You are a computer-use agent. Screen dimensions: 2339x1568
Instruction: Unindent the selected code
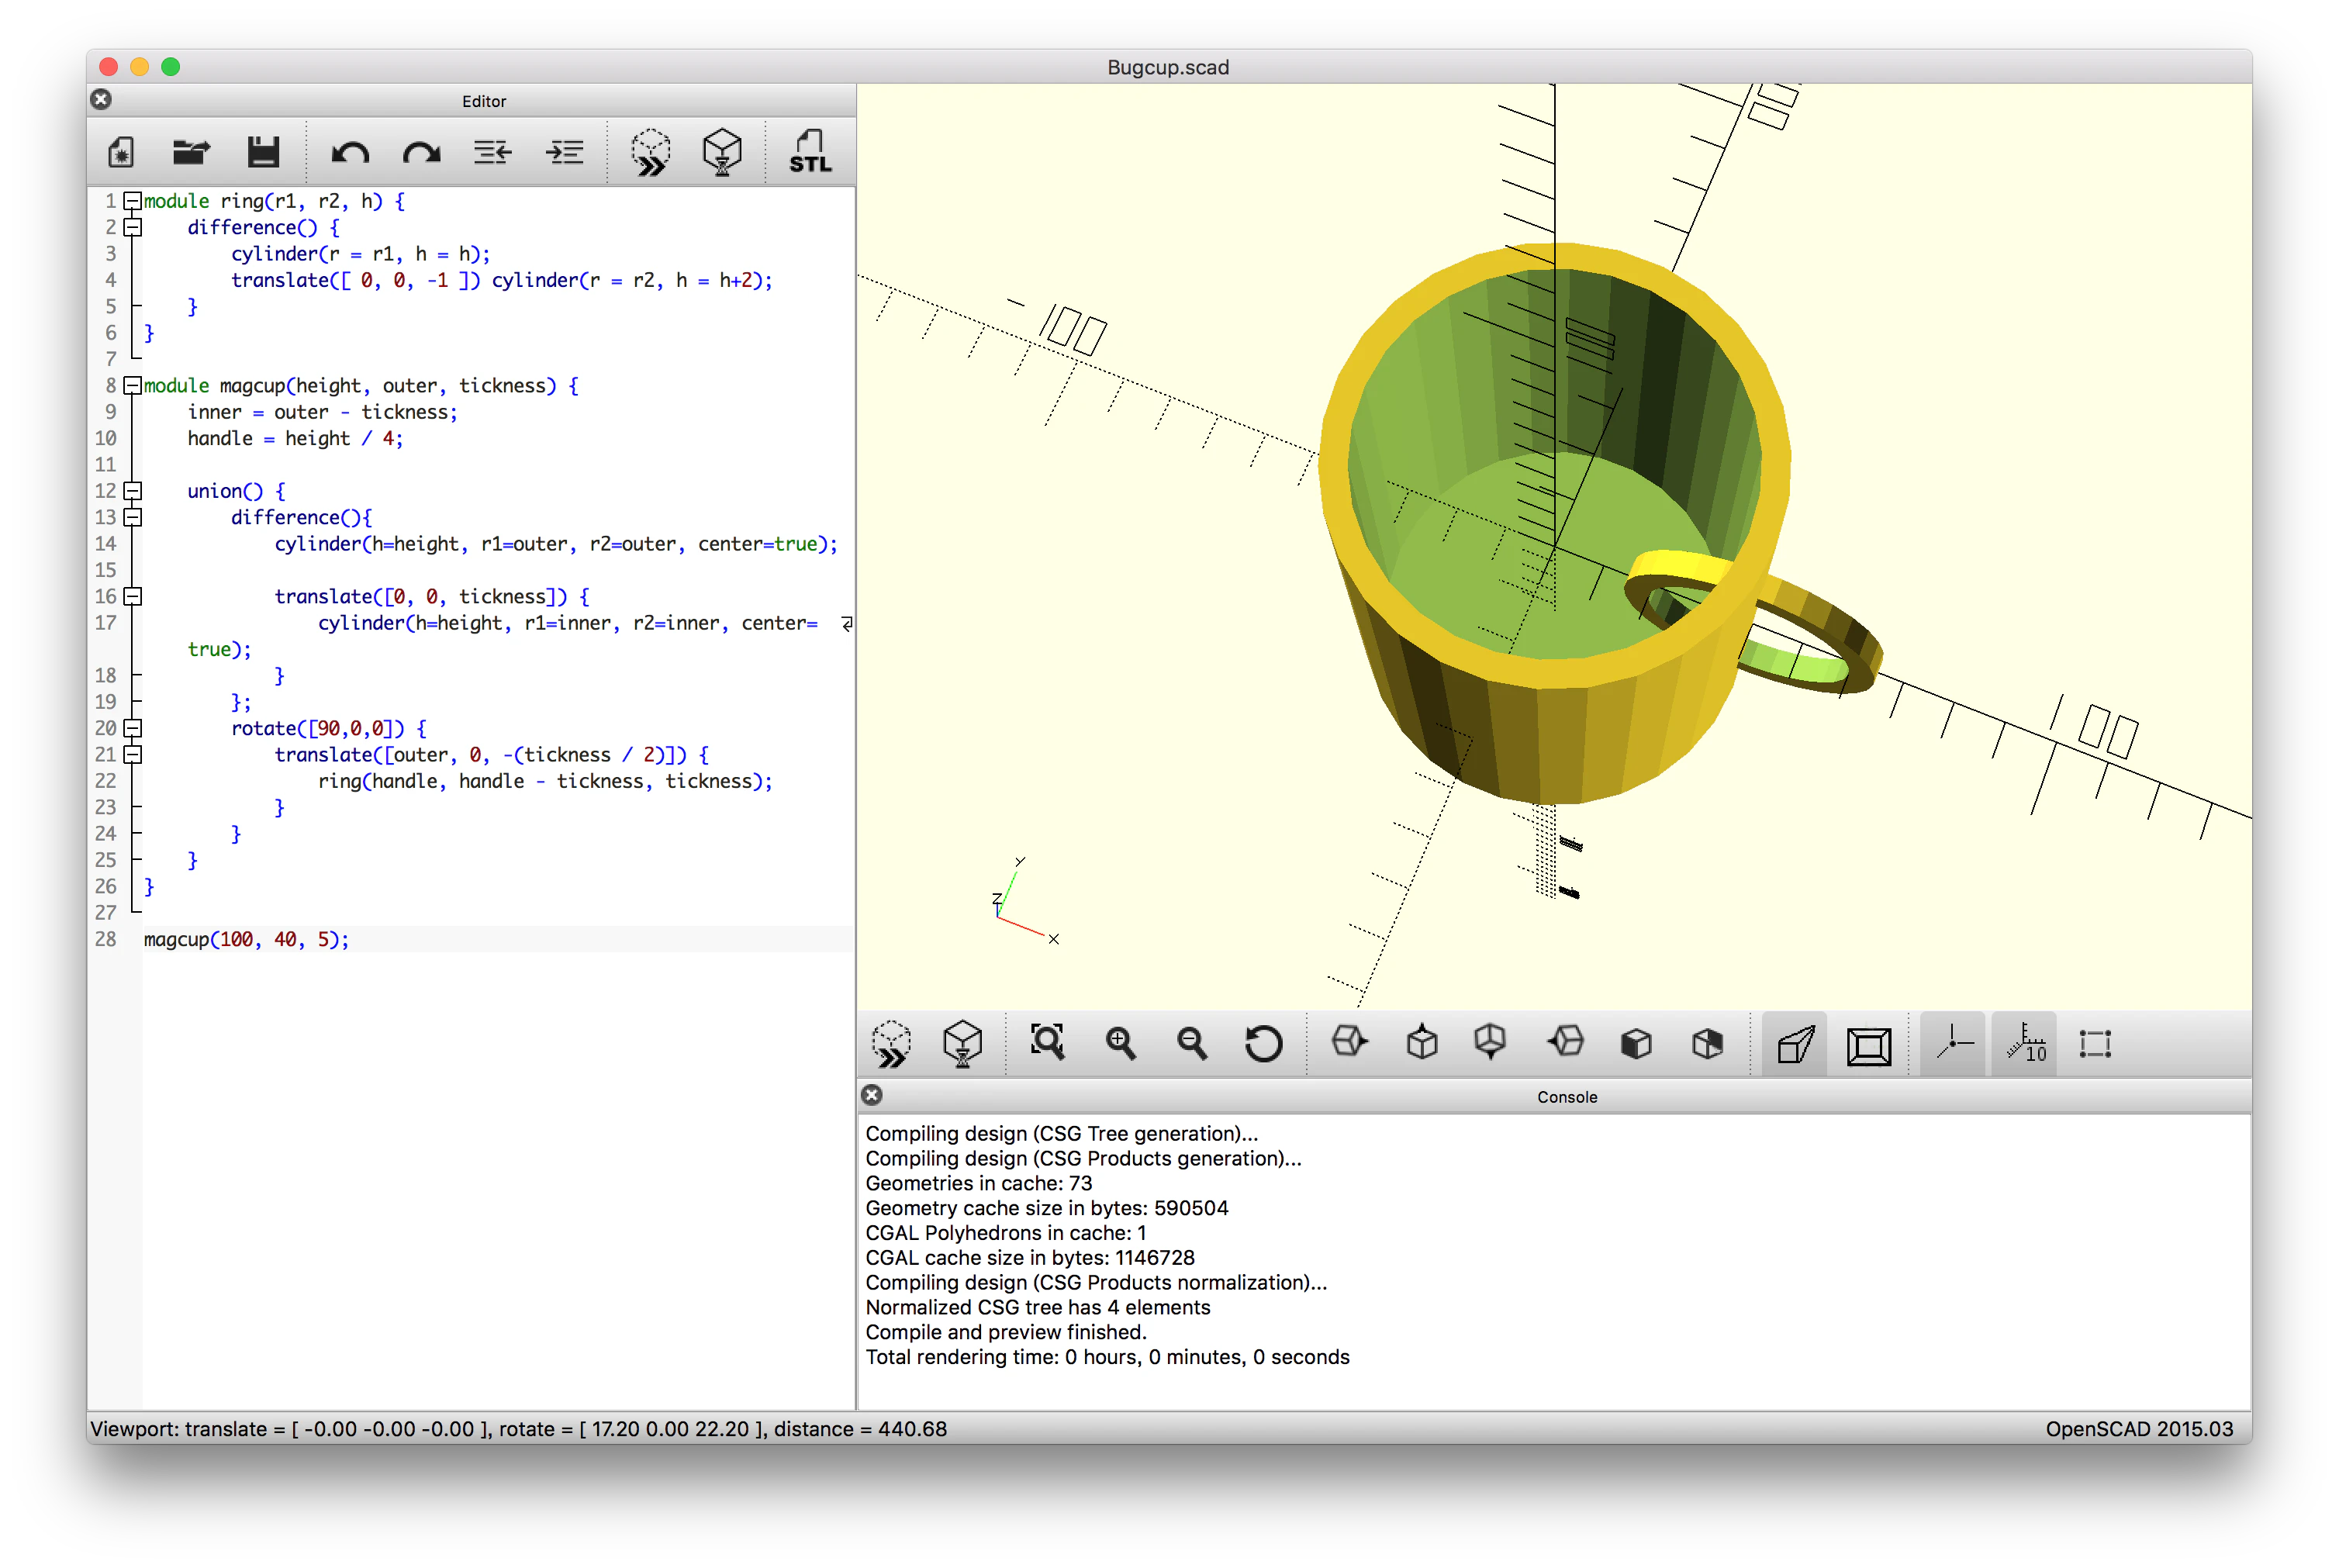pyautogui.click(x=492, y=152)
